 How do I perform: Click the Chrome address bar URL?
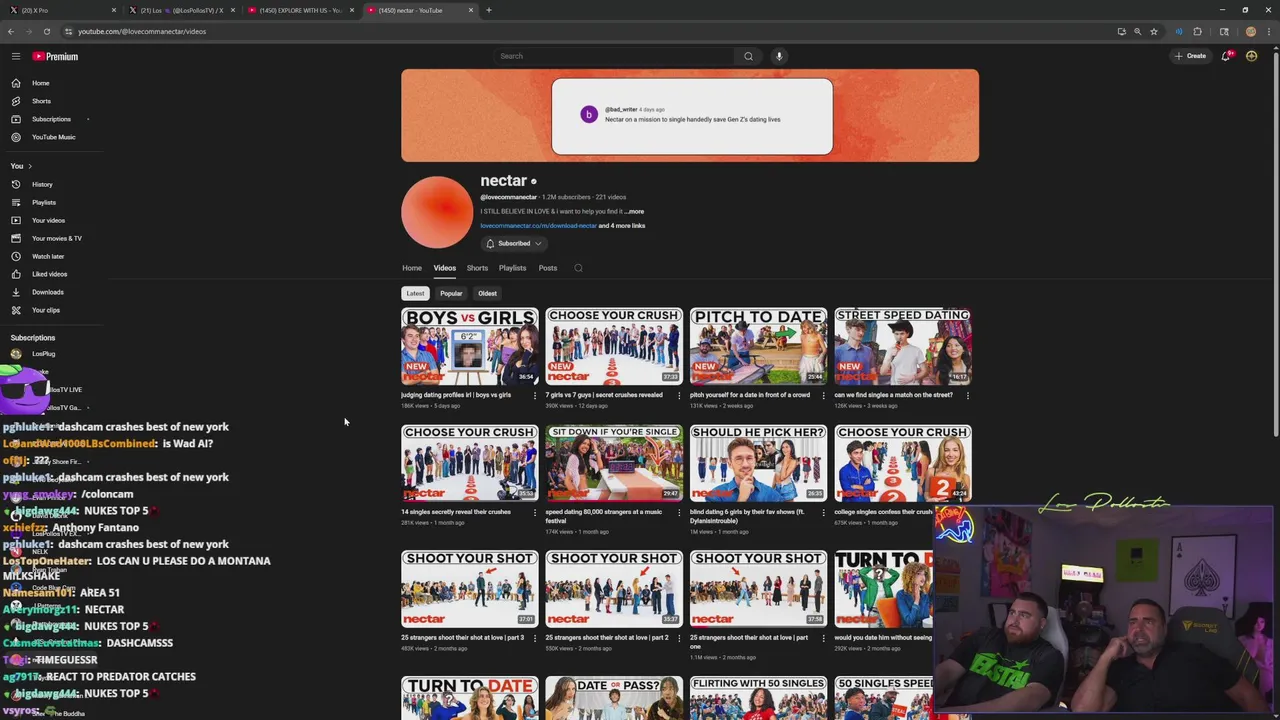(x=142, y=31)
